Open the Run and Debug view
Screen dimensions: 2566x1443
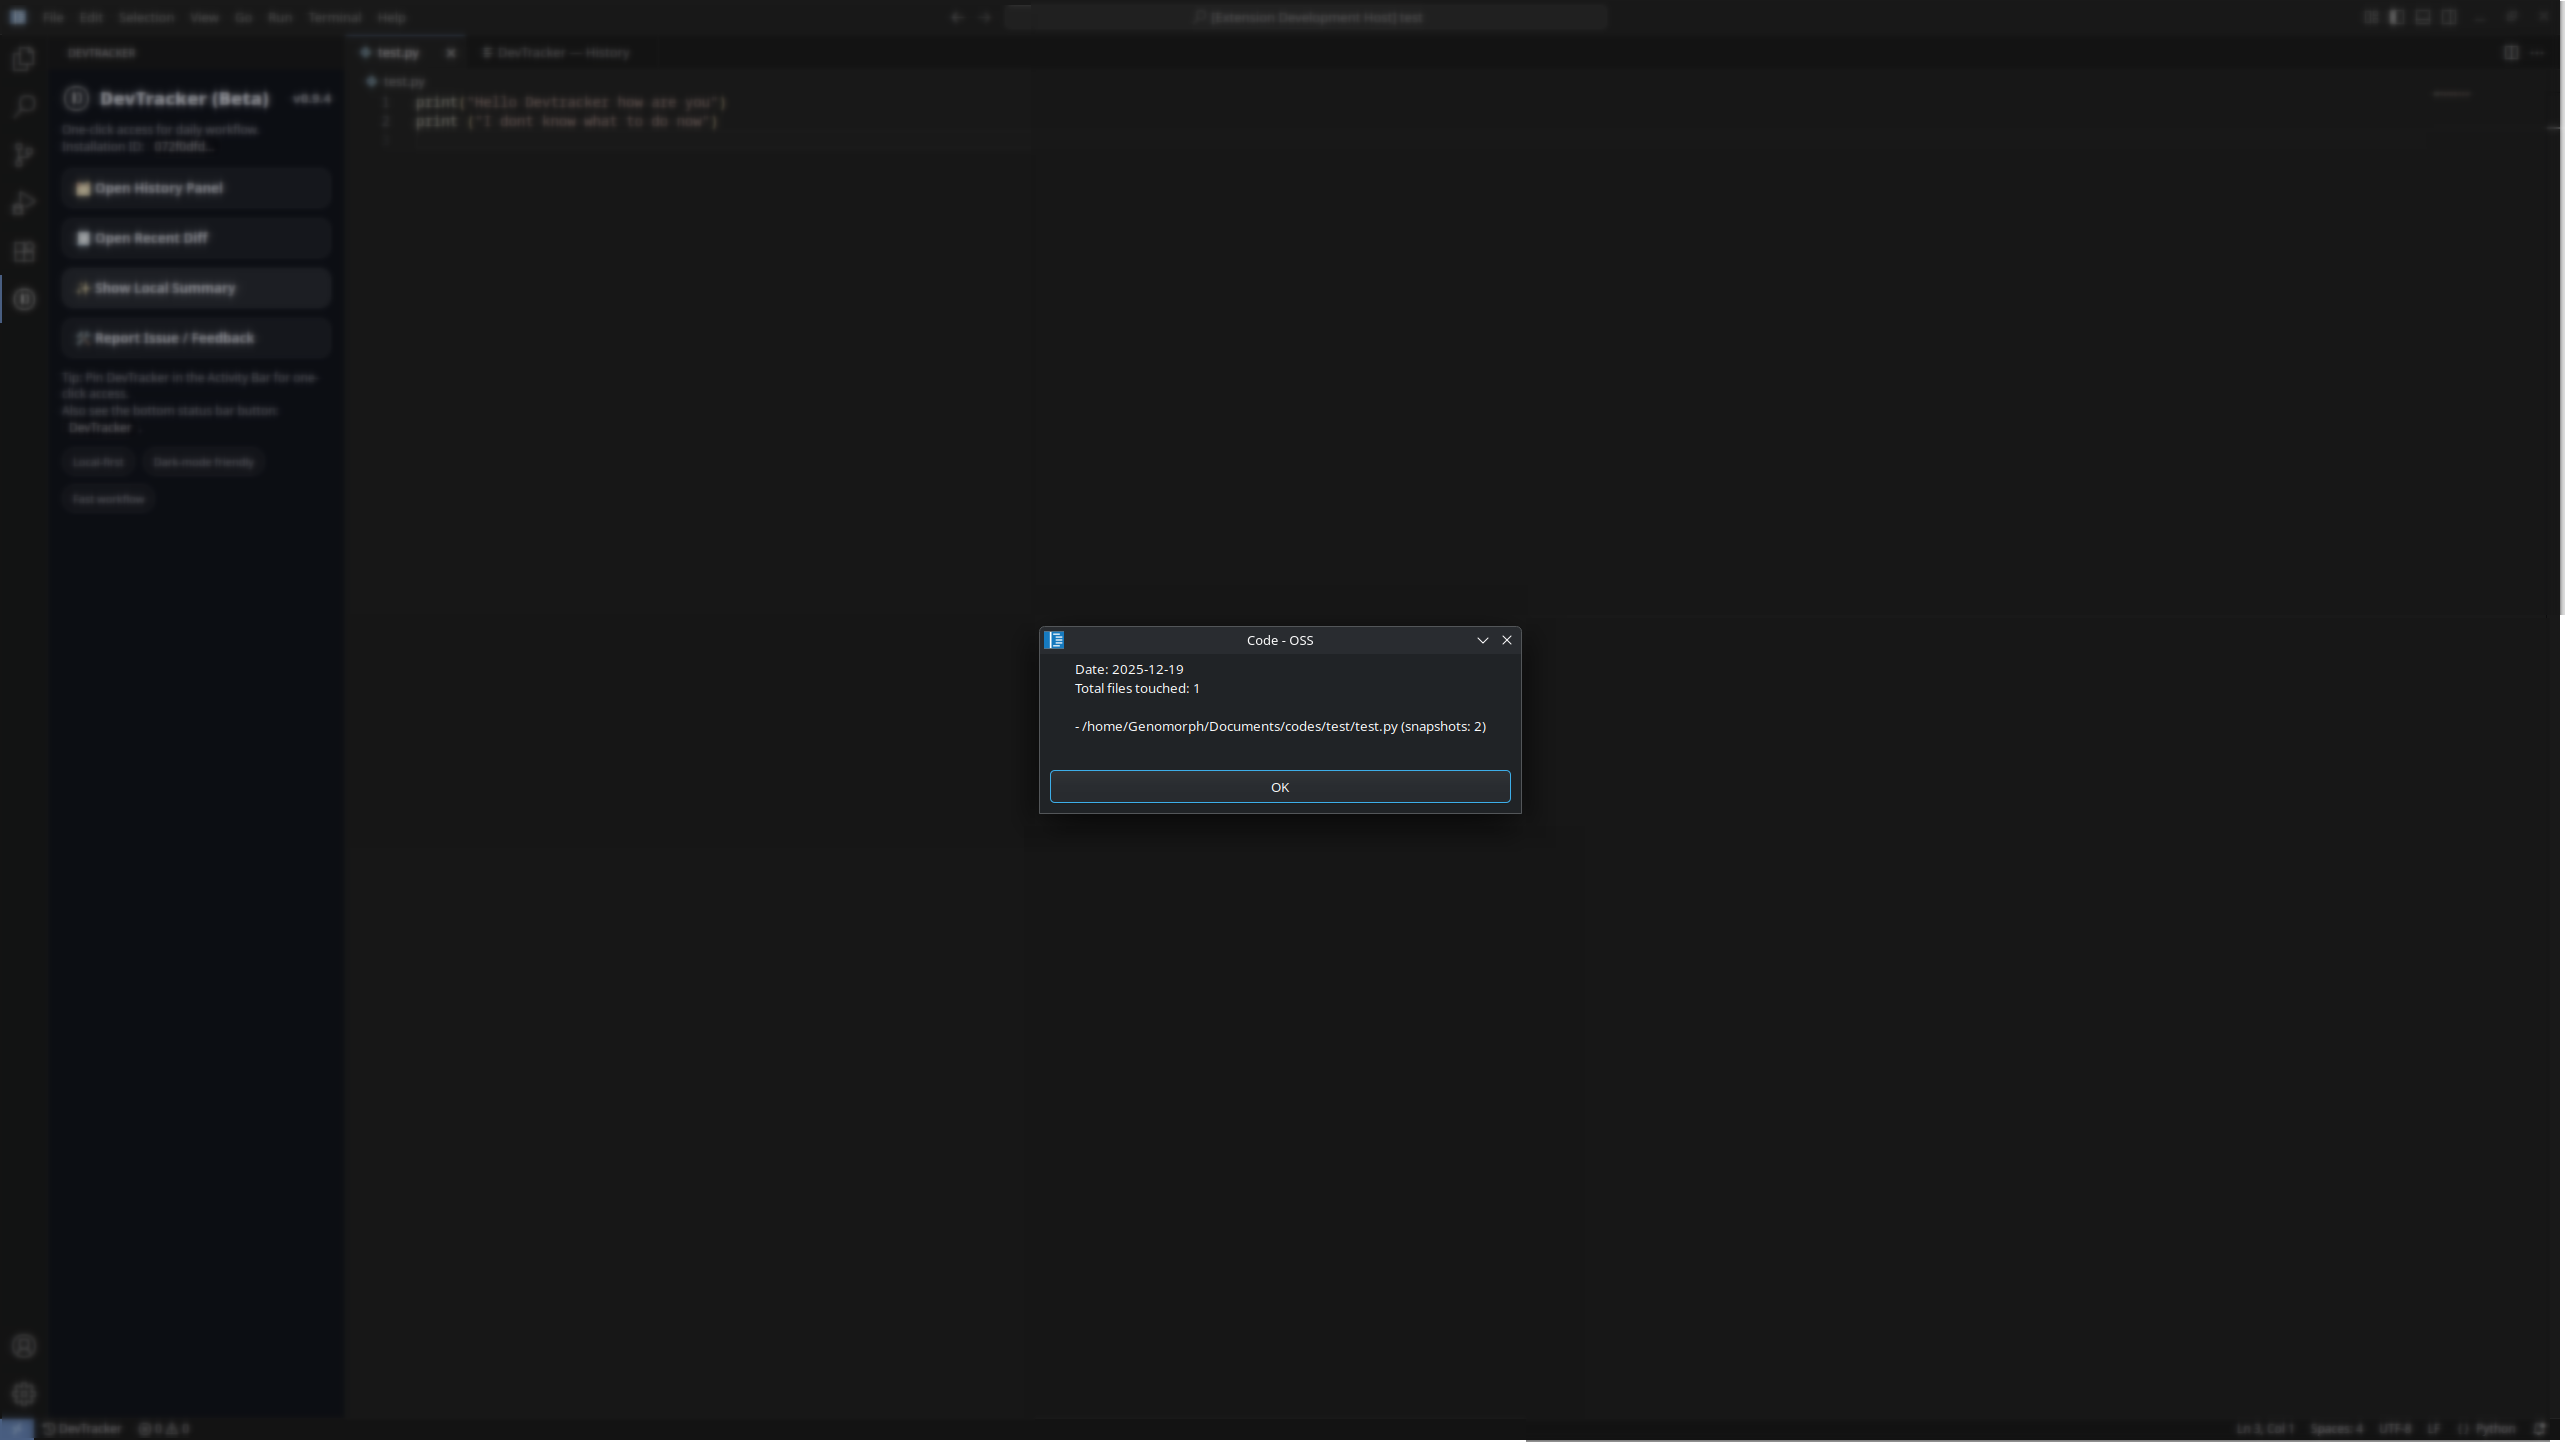click(24, 203)
